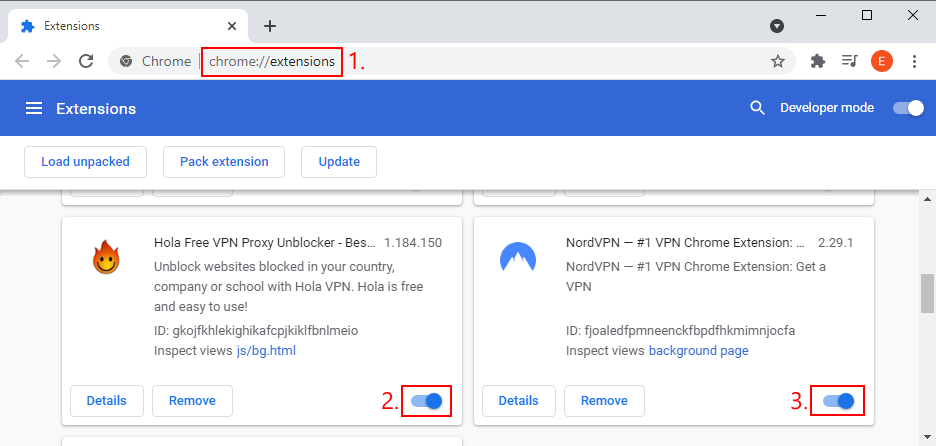Disable the NordVPN extension toggle
The image size is (936, 446).
pos(838,401)
